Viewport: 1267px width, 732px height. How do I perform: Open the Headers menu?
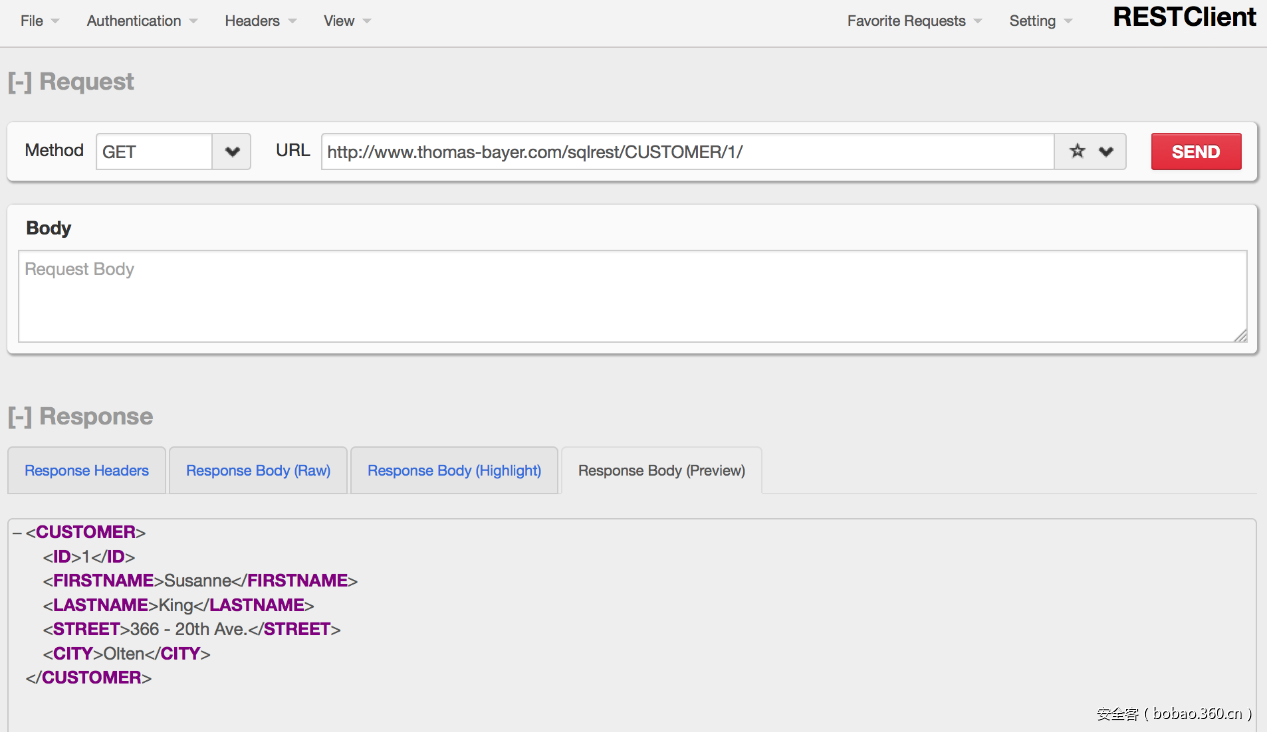pyautogui.click(x=260, y=21)
